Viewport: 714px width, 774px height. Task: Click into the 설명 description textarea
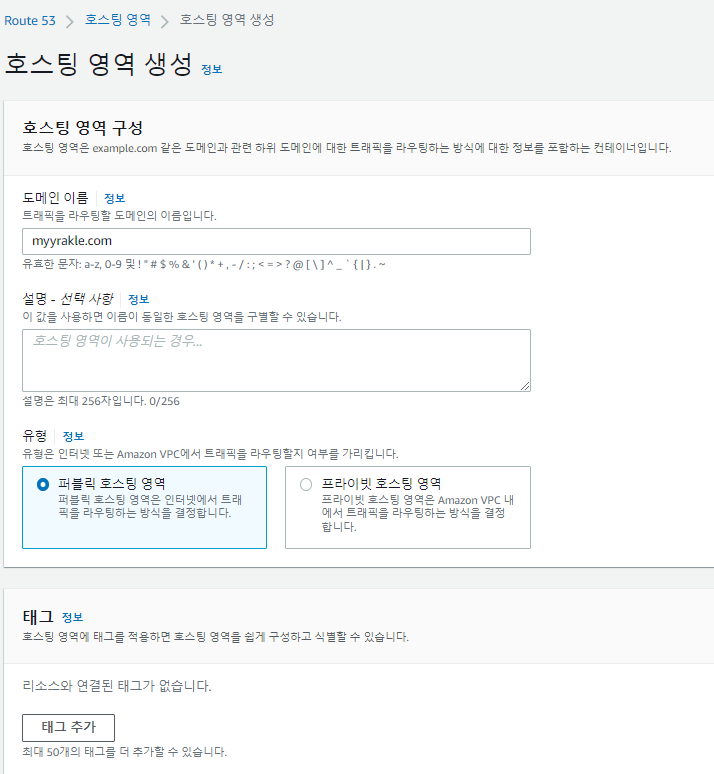(x=276, y=359)
